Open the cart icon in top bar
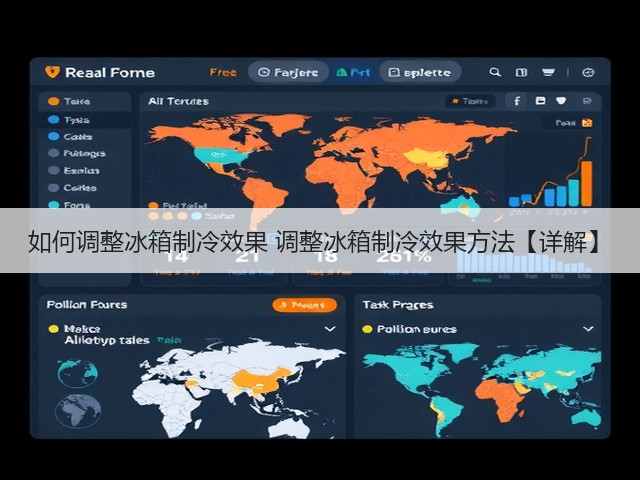The height and width of the screenshot is (480, 640). click(548, 73)
